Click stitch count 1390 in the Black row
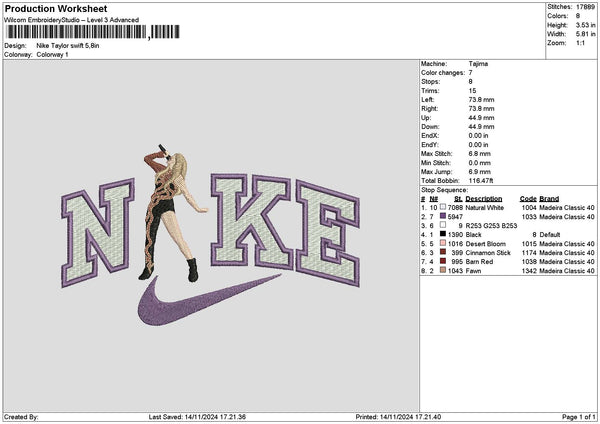The width and height of the screenshot is (600, 424). pyautogui.click(x=455, y=235)
